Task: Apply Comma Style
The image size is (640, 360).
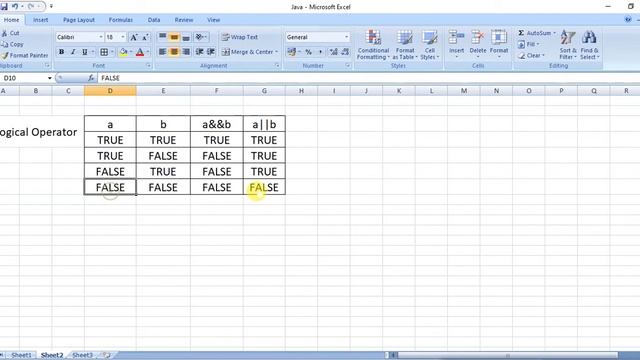Action: (x=320, y=52)
